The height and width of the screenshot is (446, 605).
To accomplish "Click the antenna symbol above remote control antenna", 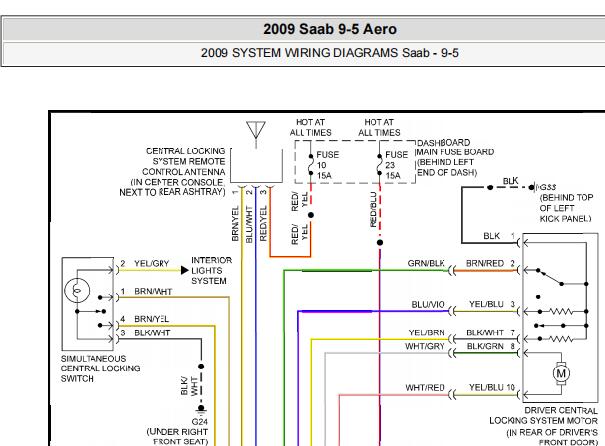I will 256,134.
